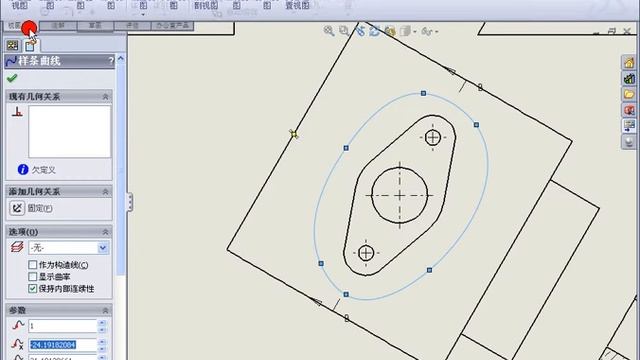Viewport: 640px width, 360px height.
Task: Click the blue info icon beside 欠定义
Action: click(x=23, y=169)
